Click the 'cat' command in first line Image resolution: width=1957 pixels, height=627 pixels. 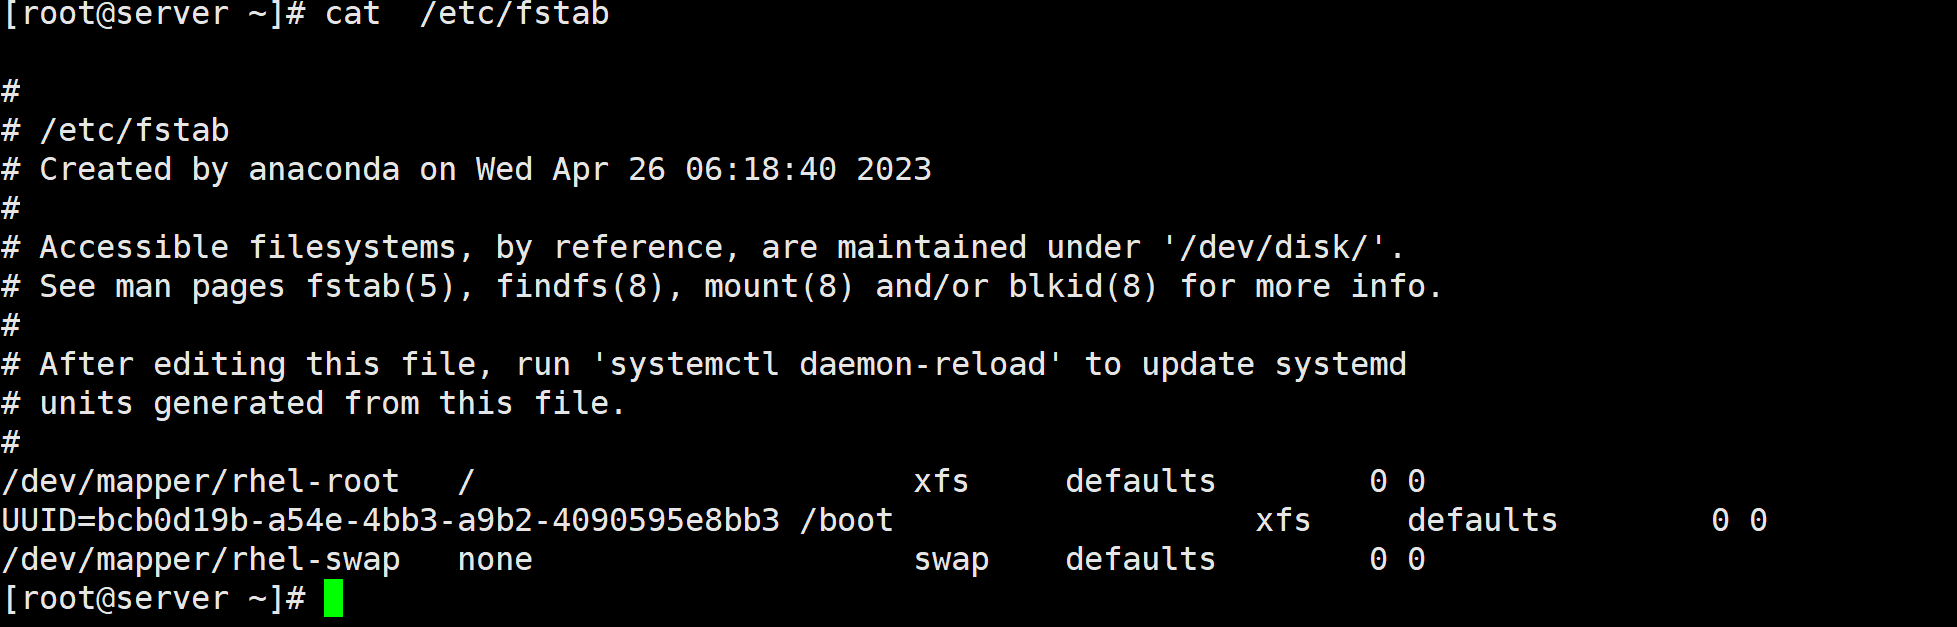click(x=353, y=14)
